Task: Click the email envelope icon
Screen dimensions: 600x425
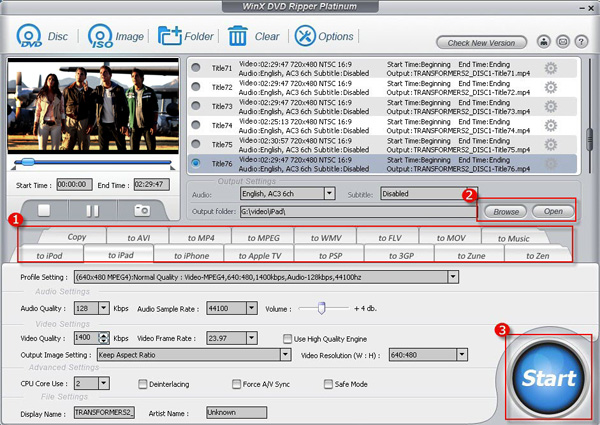Action: pyautogui.click(x=562, y=41)
